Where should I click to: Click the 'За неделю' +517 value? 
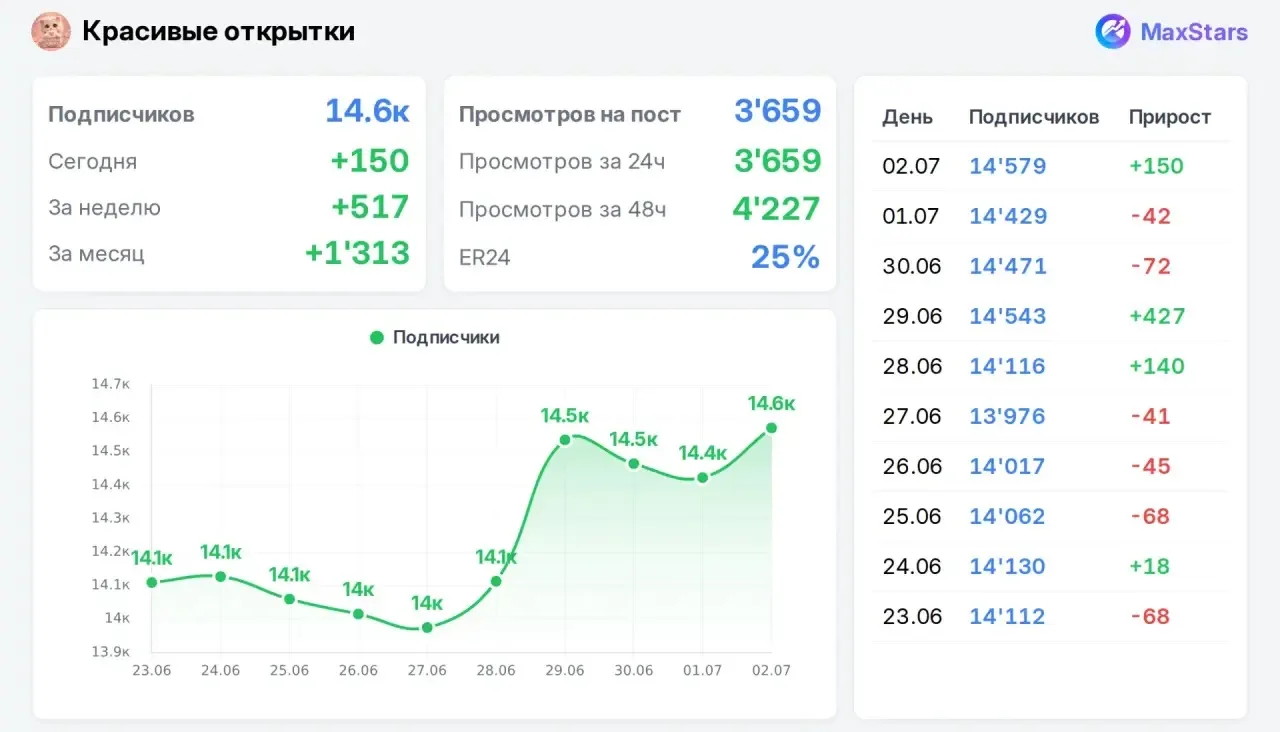(370, 207)
